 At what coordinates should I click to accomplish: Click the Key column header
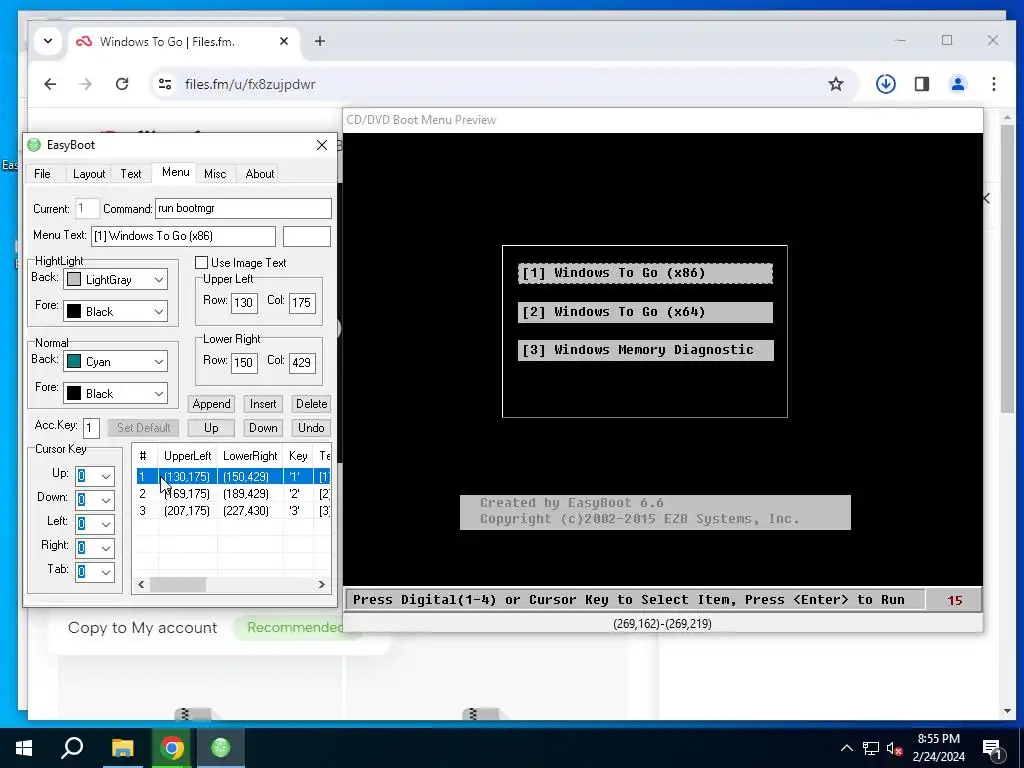(298, 456)
